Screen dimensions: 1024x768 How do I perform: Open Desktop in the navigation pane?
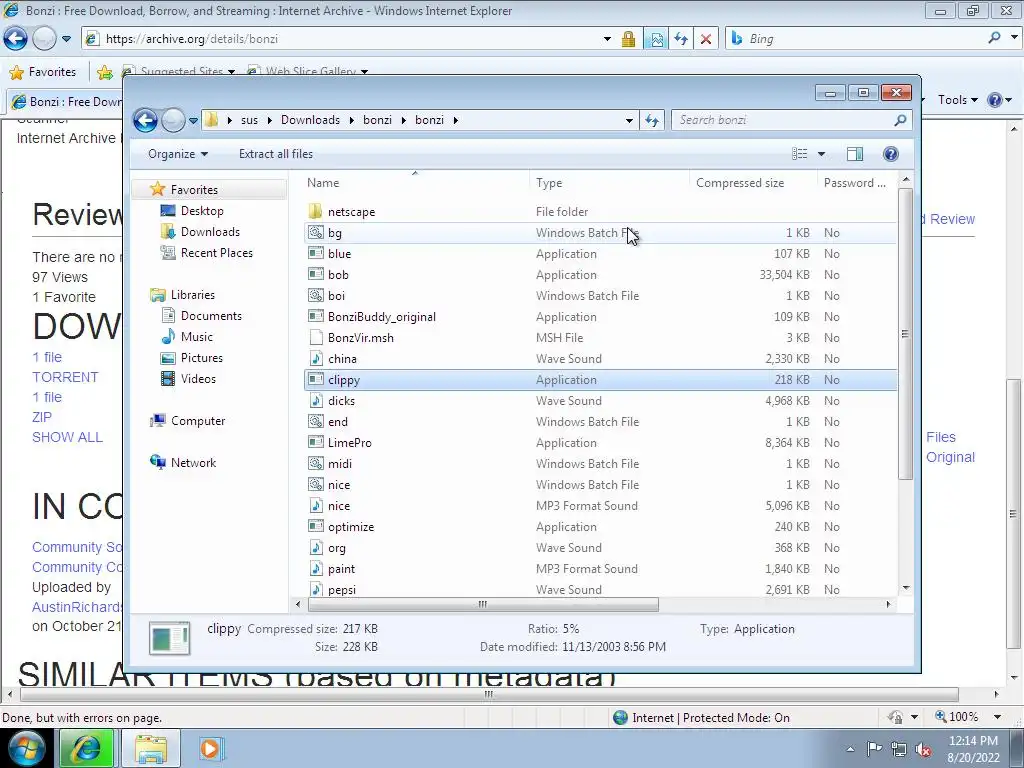202,211
